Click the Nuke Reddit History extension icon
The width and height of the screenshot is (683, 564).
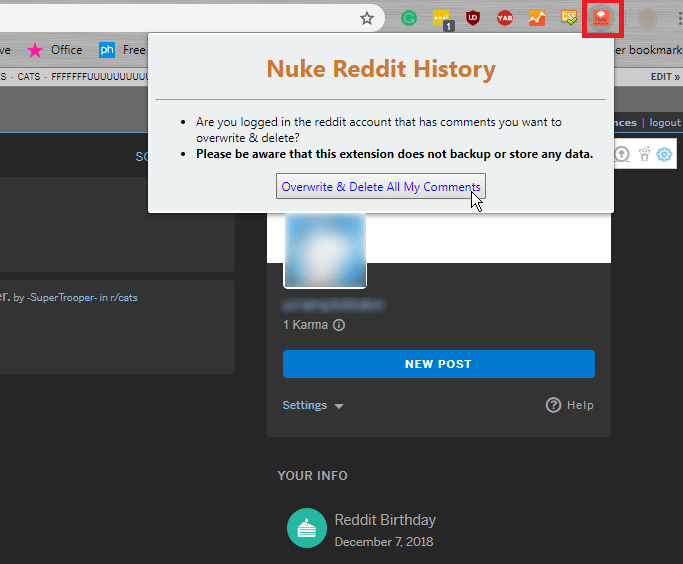[601, 18]
